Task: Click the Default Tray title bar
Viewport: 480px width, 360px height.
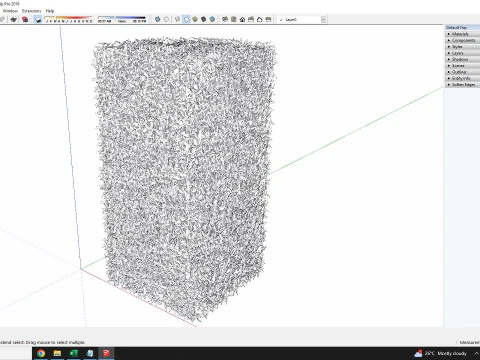Action: (463, 27)
